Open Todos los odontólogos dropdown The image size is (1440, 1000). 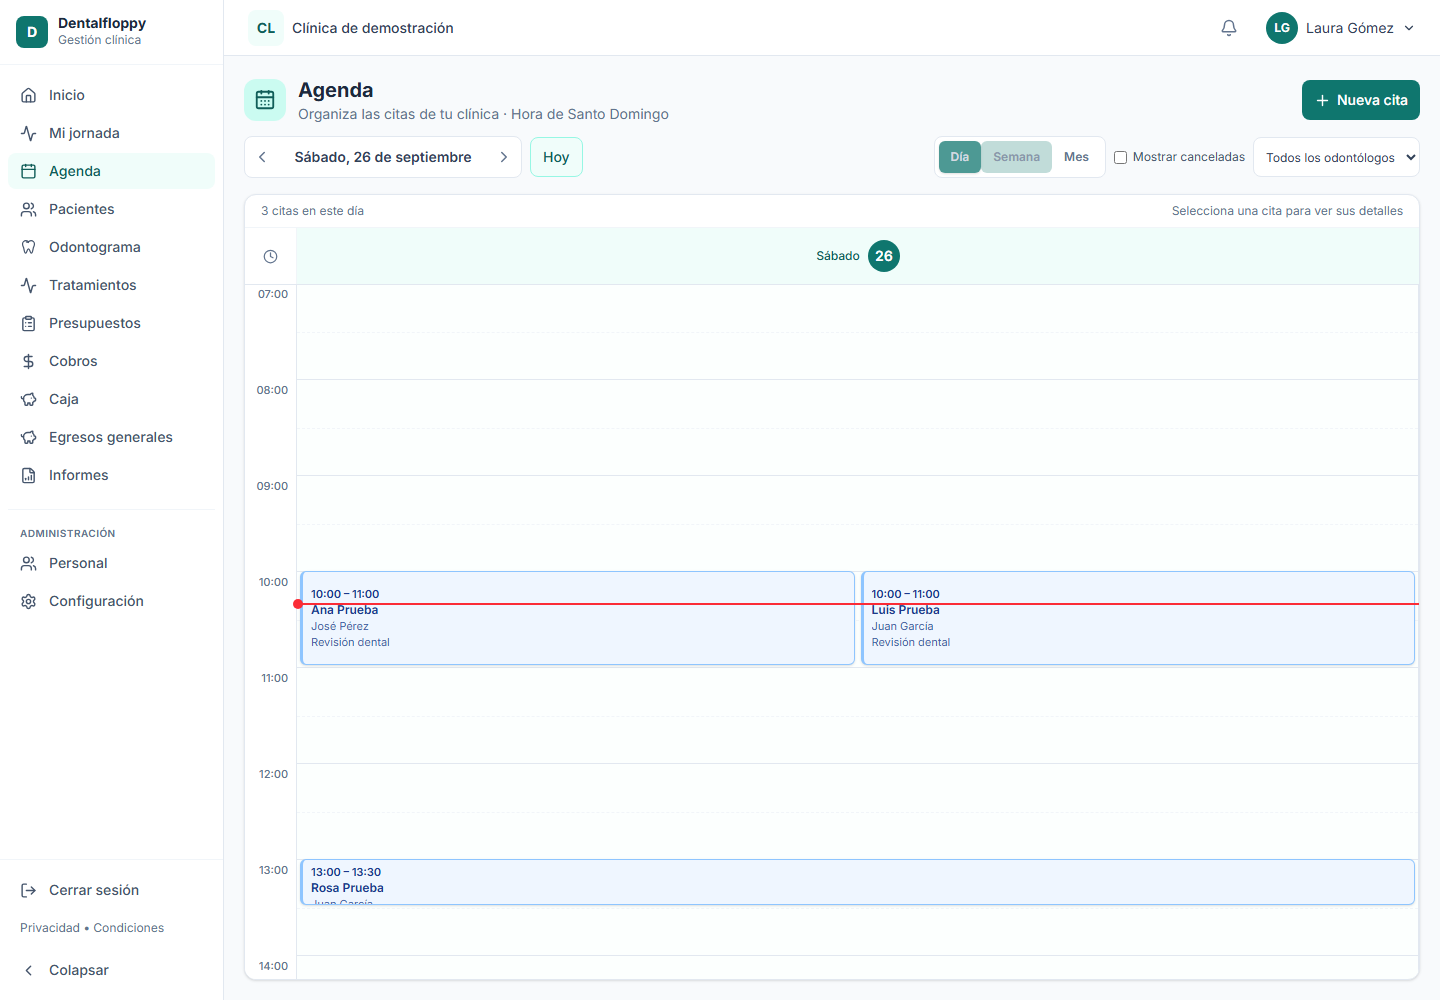[x=1336, y=157]
